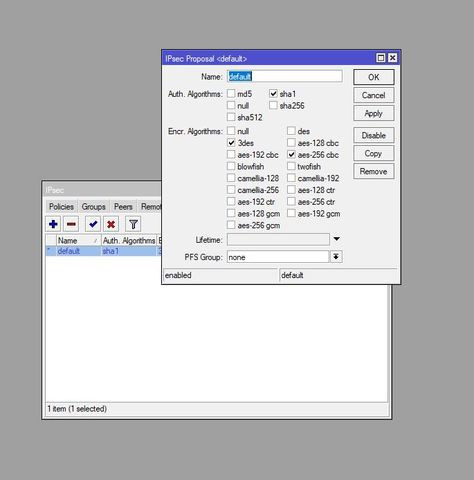Screen dimensions: 474x480
Task: Click the PFS Group none field
Action: pyautogui.click(x=278, y=257)
